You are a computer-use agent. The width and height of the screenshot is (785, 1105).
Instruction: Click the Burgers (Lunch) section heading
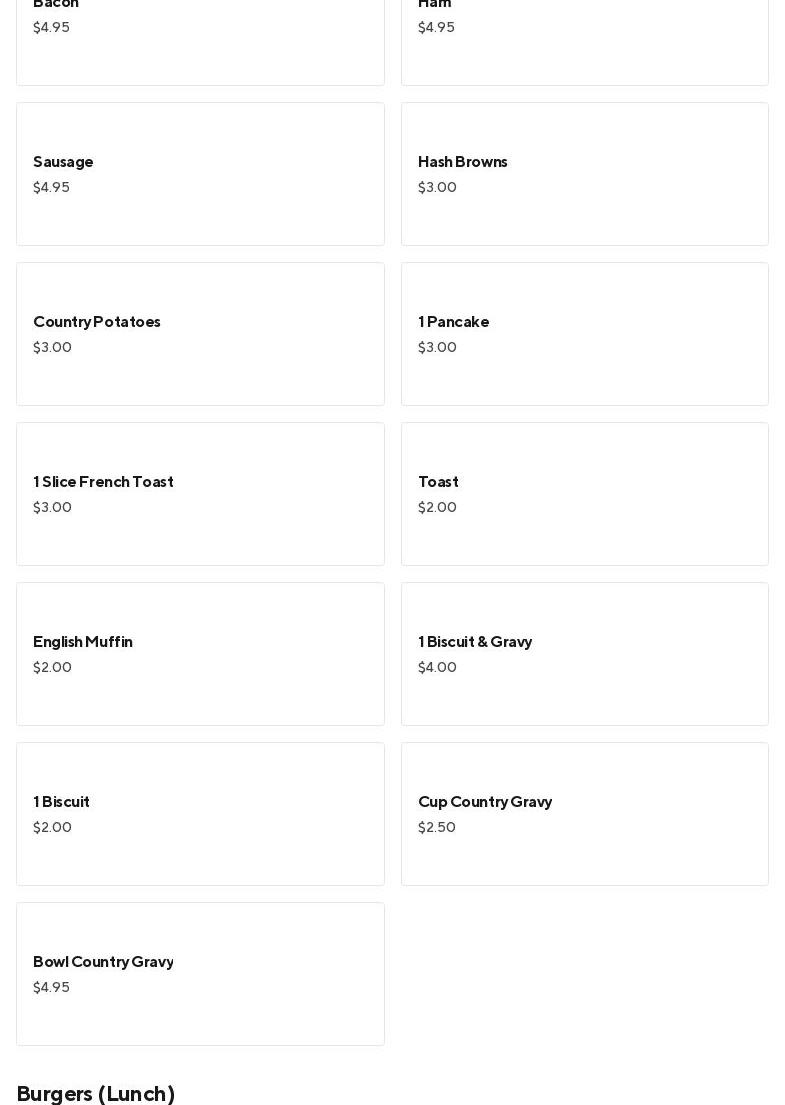click(x=96, y=1093)
